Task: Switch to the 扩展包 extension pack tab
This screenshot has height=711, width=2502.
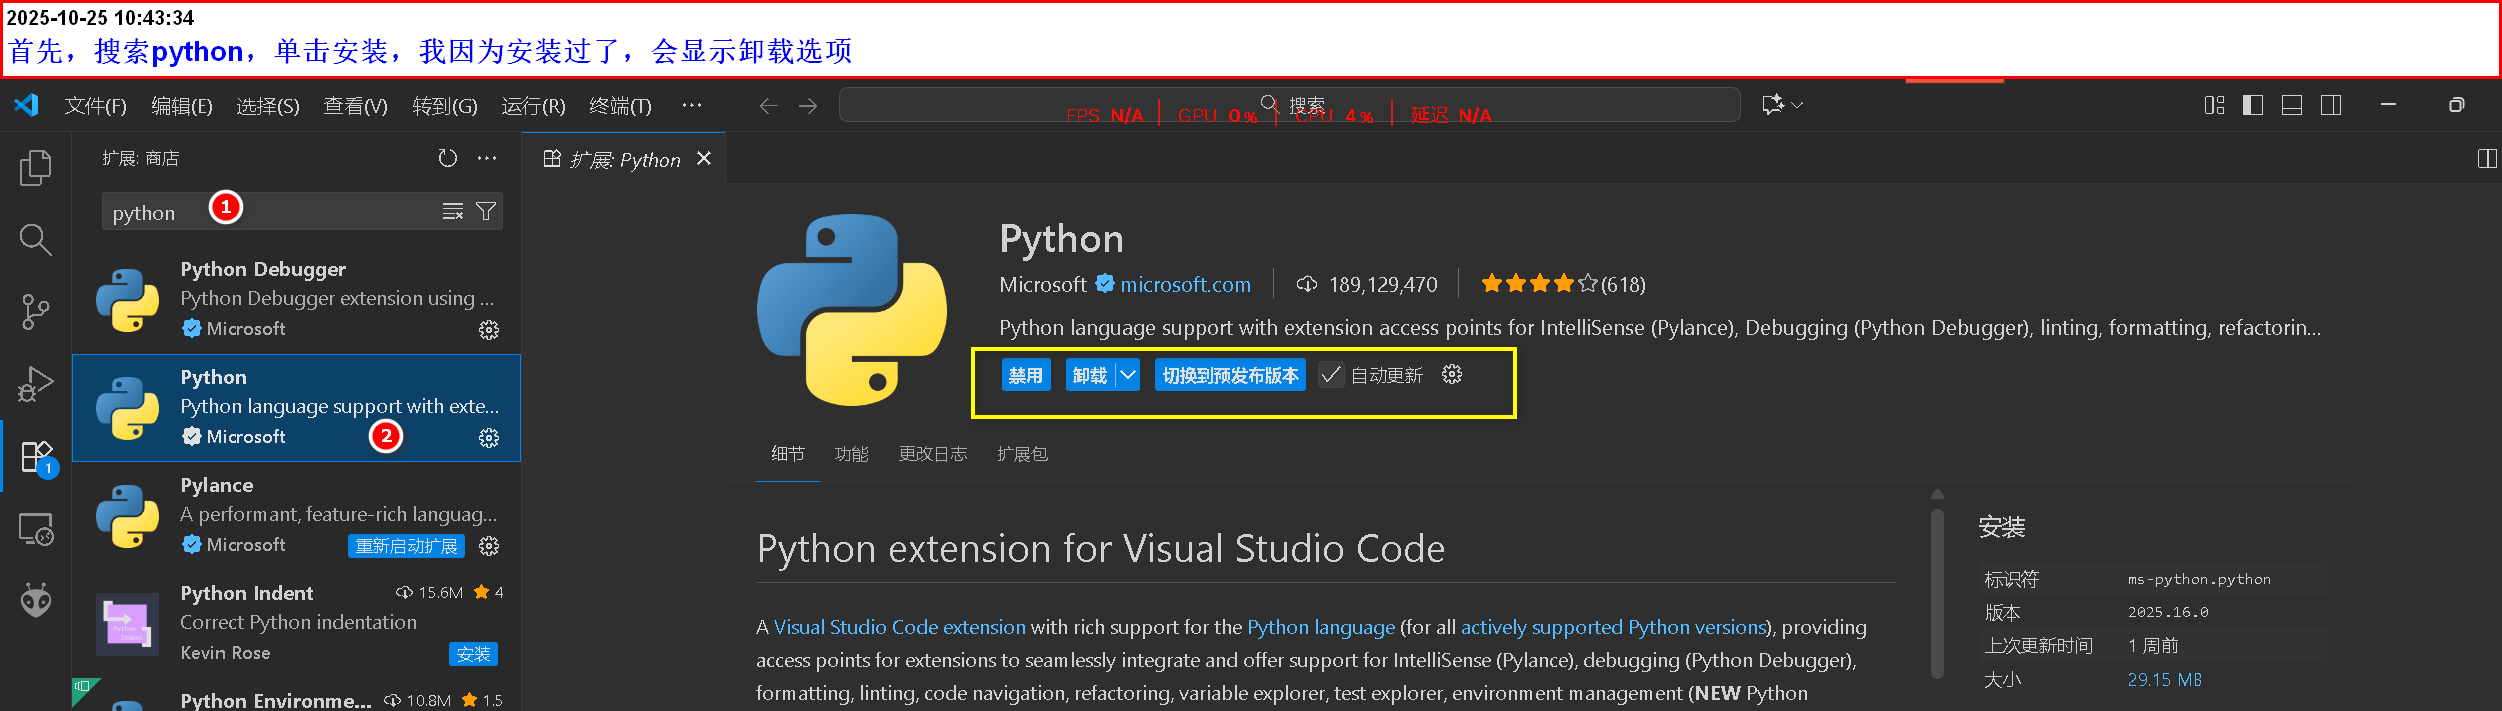Action: click(x=1022, y=454)
